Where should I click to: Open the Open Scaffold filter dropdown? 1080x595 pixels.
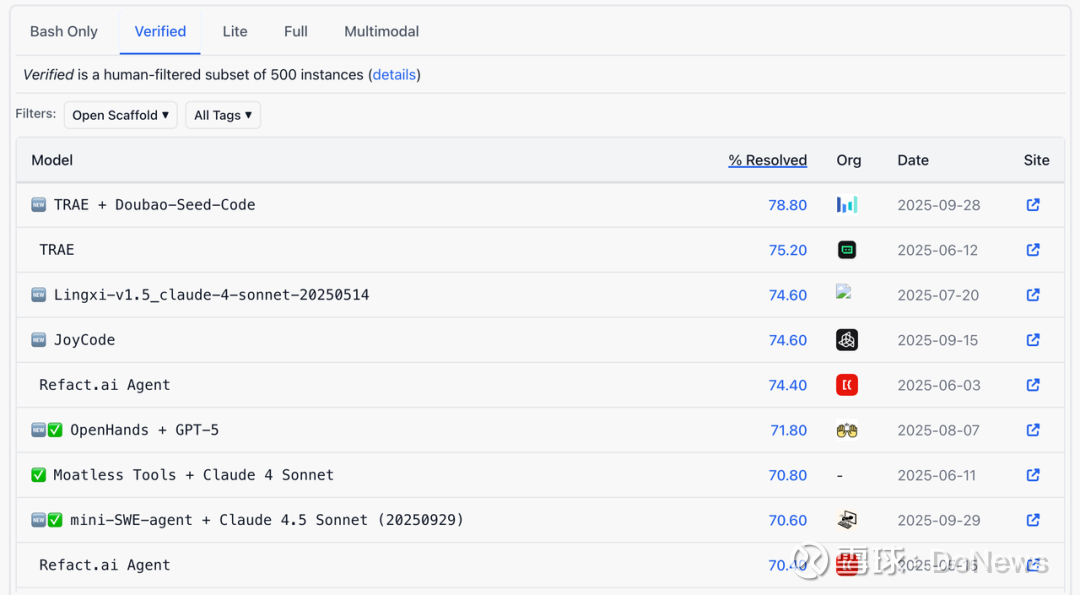click(121, 115)
